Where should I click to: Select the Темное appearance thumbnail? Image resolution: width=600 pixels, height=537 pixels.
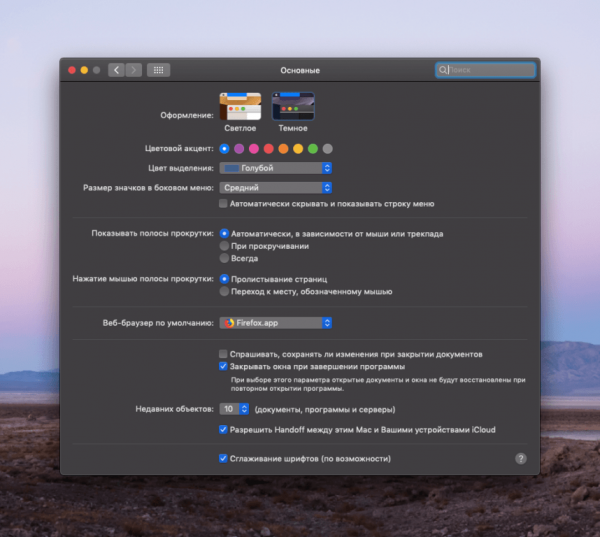293,106
